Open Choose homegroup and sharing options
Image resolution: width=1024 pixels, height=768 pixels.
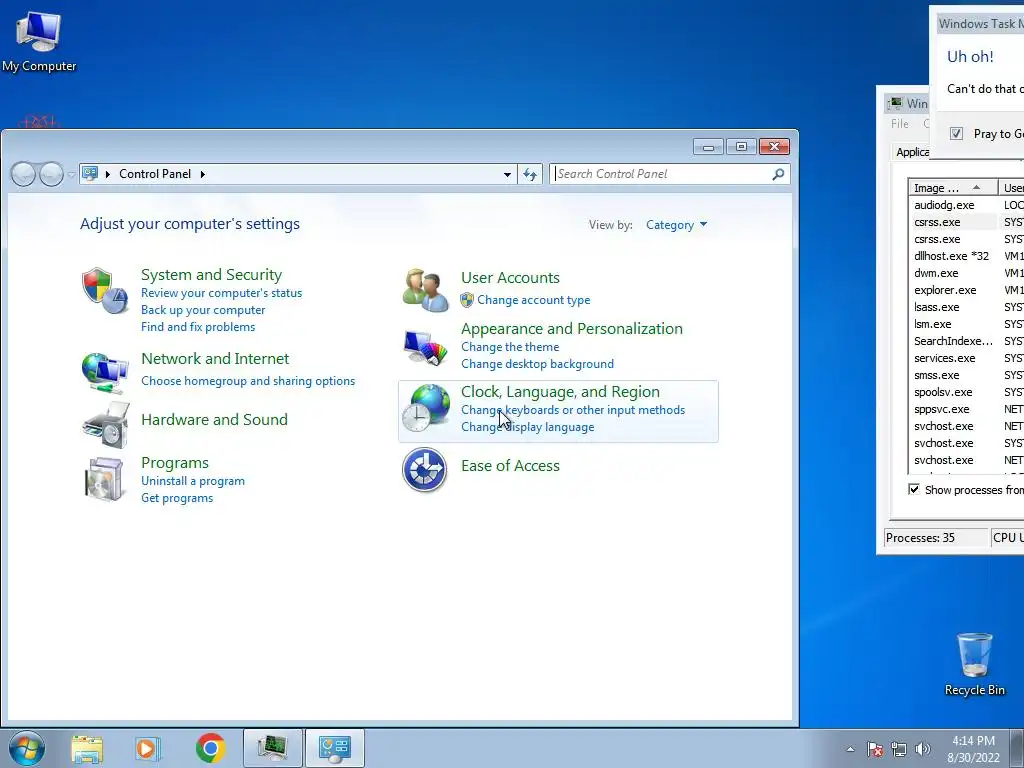[x=248, y=381]
